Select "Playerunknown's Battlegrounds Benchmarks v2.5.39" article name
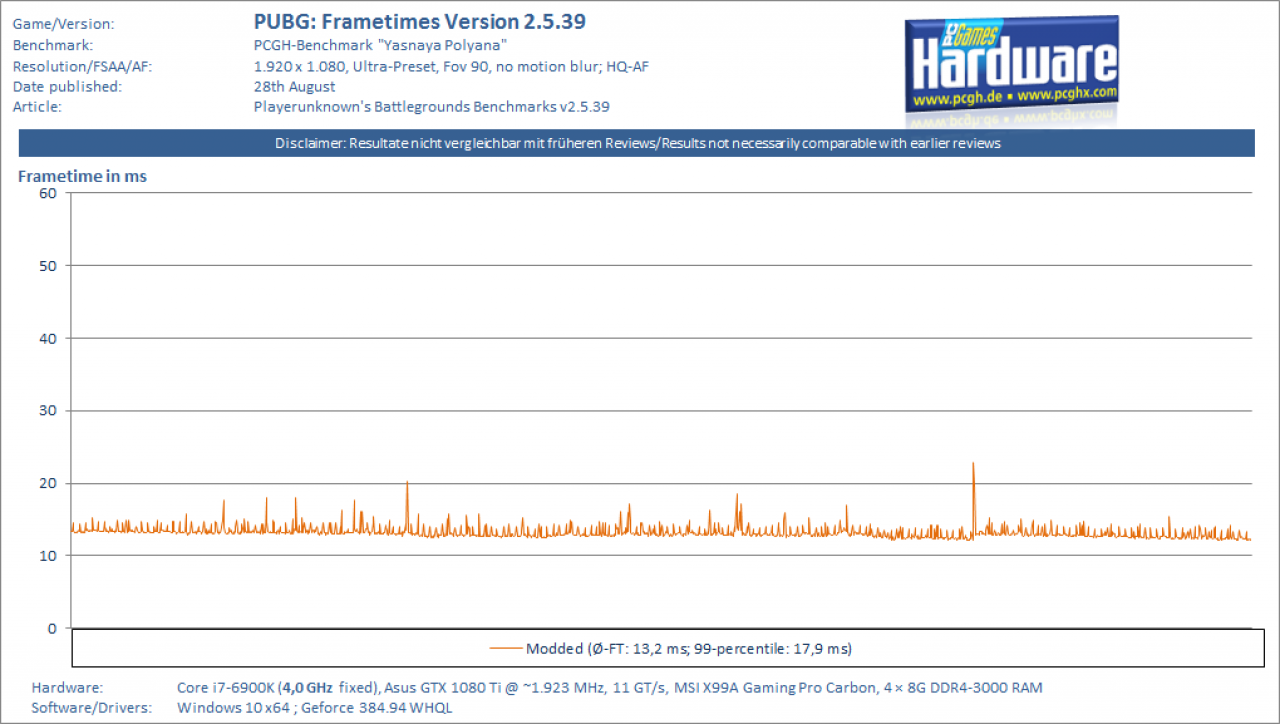Screen dimensions: 1280x724 point(432,106)
